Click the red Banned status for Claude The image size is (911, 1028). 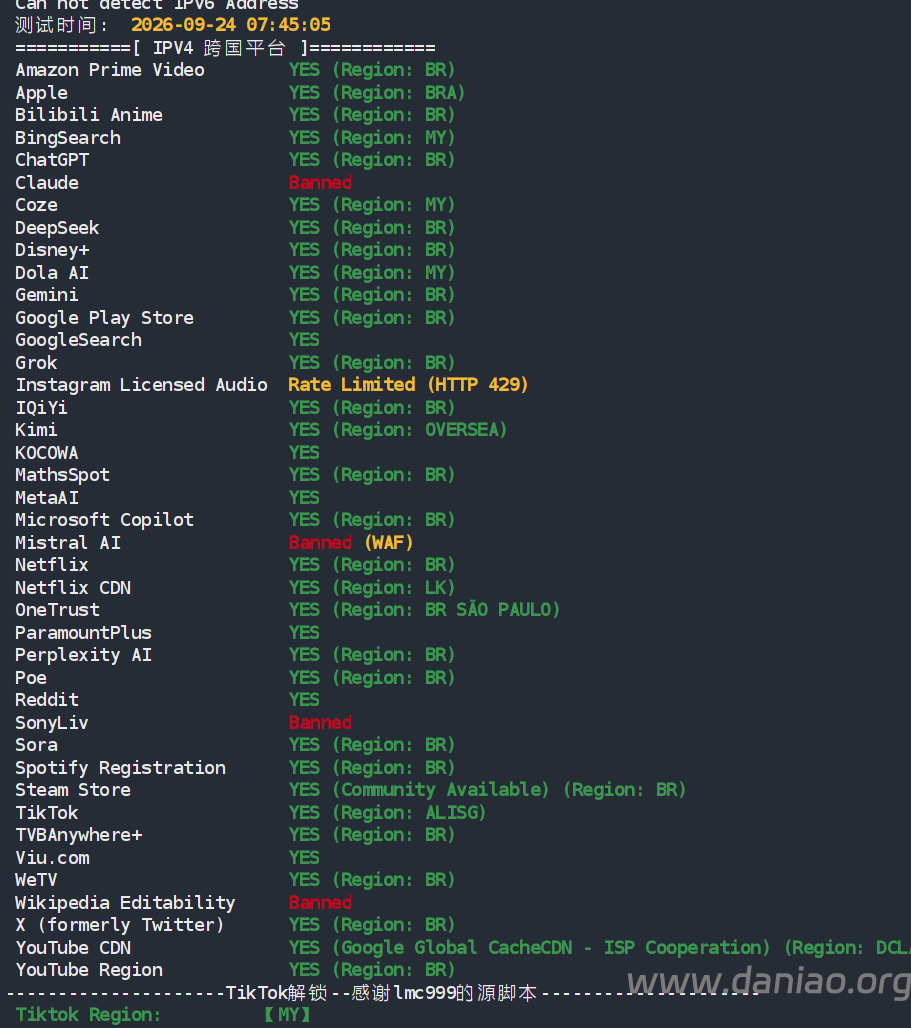pyautogui.click(x=320, y=182)
